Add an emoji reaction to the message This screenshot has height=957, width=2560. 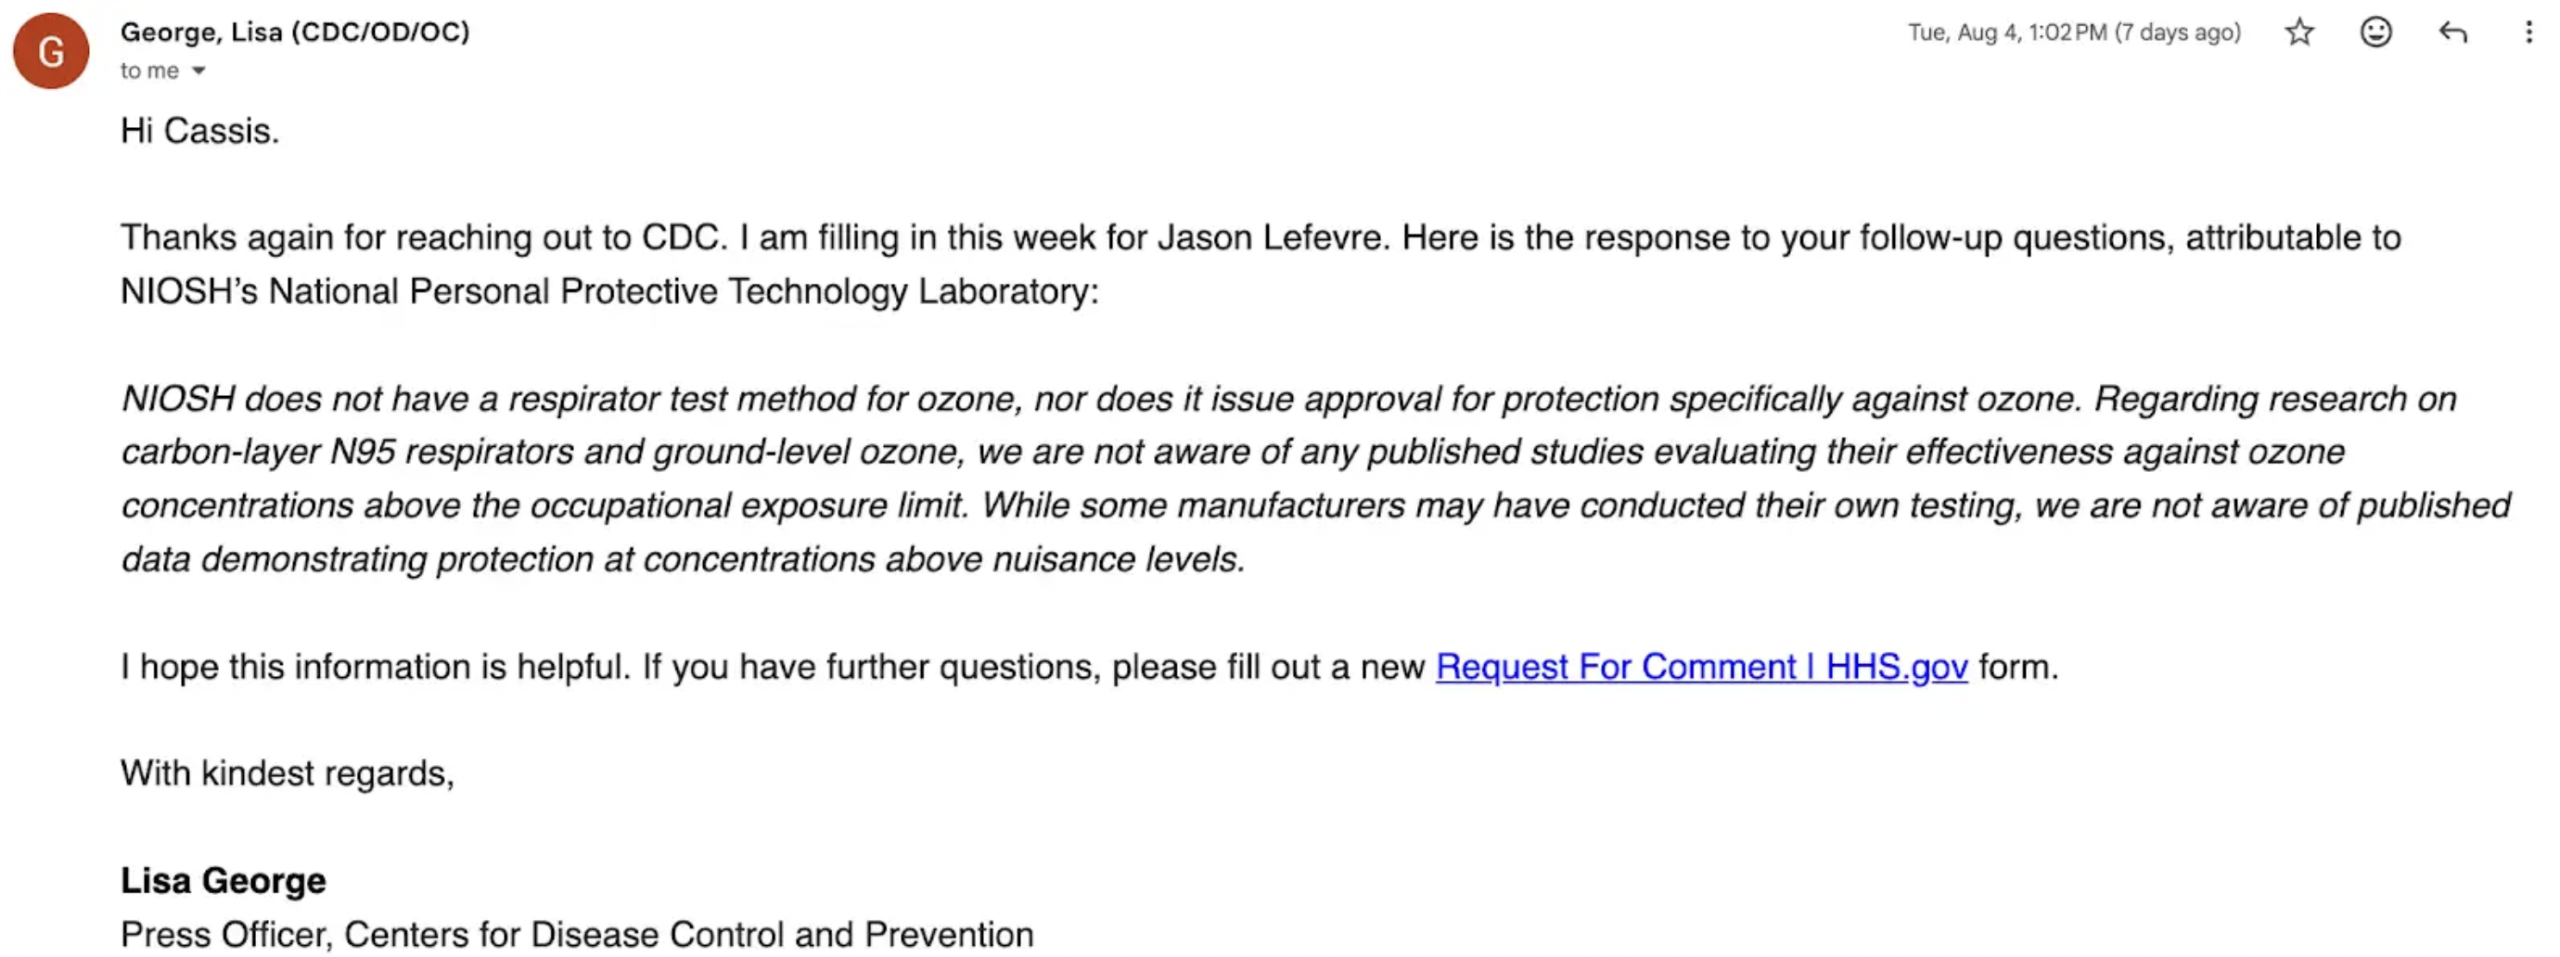pyautogui.click(x=2375, y=32)
